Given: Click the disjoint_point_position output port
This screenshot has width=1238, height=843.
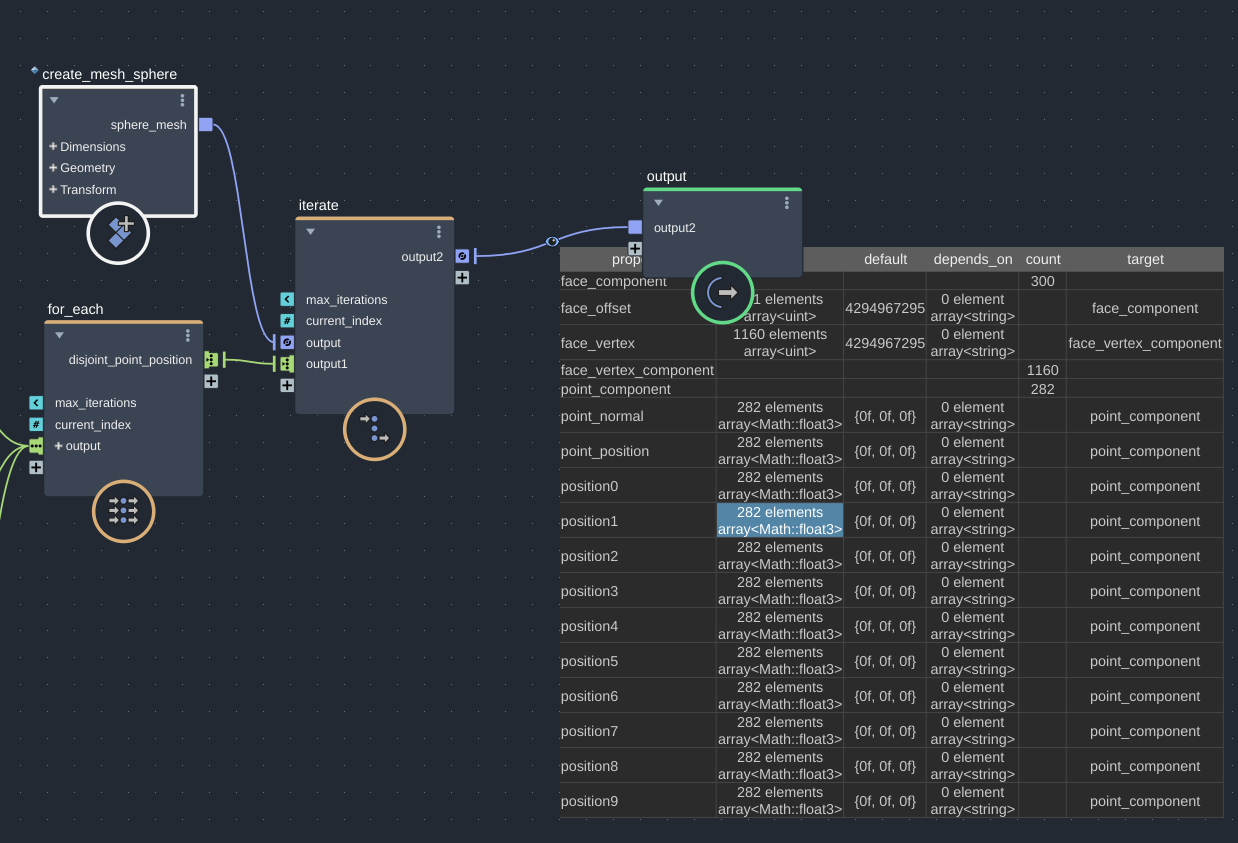Looking at the screenshot, I should click(211, 359).
